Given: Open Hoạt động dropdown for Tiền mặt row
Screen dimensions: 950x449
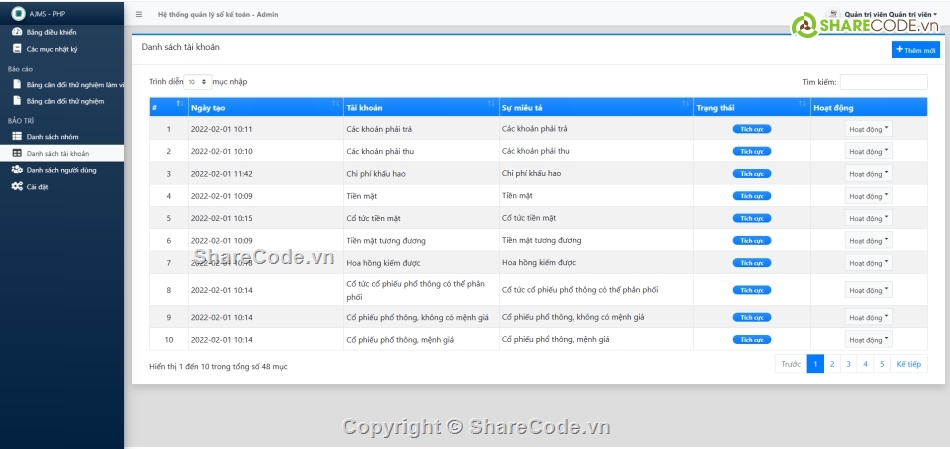Looking at the screenshot, I should (868, 196).
